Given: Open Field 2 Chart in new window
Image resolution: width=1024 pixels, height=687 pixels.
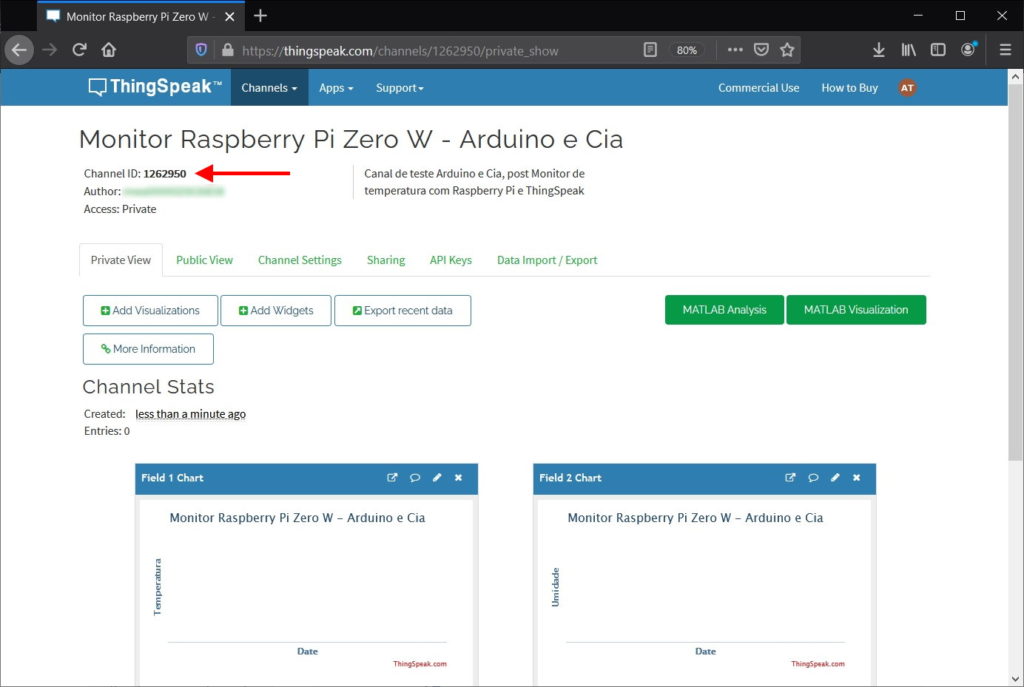Looking at the screenshot, I should (790, 477).
